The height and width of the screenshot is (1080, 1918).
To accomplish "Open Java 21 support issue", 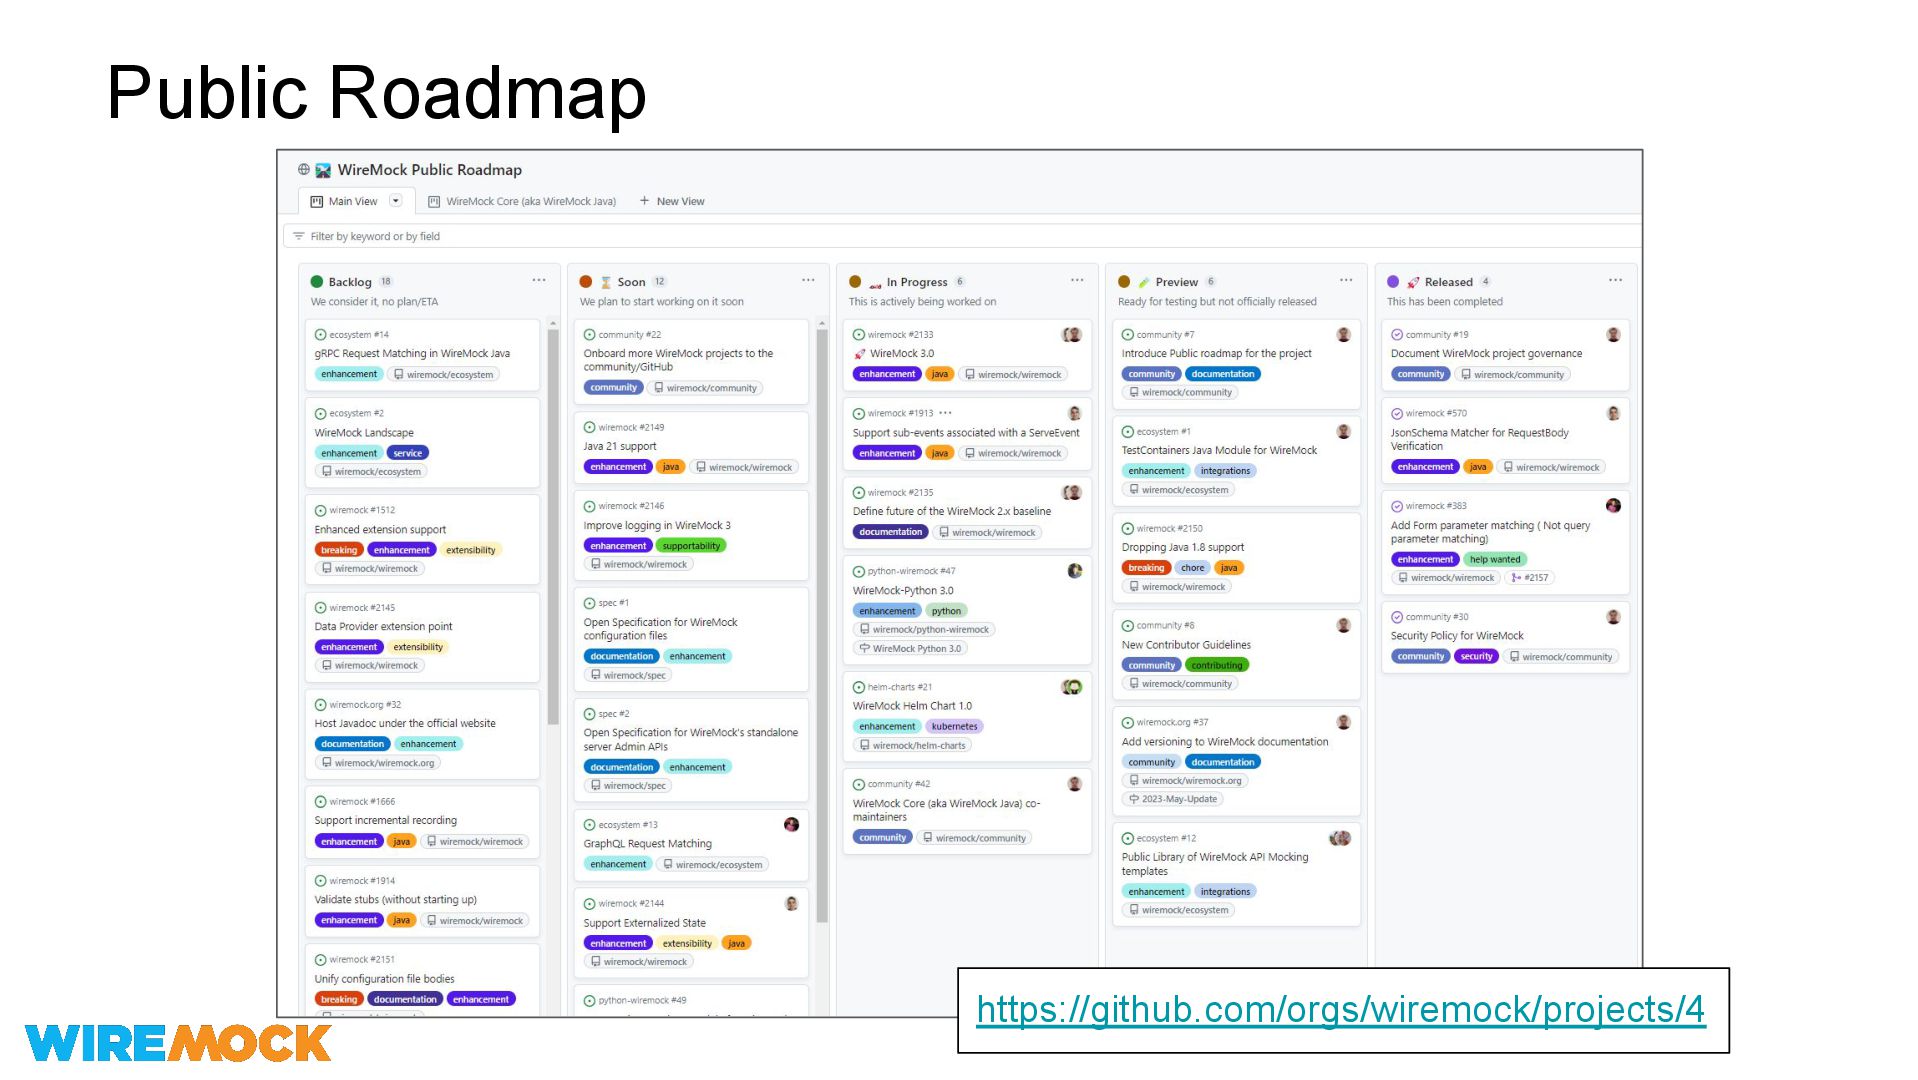I will pyautogui.click(x=620, y=447).
